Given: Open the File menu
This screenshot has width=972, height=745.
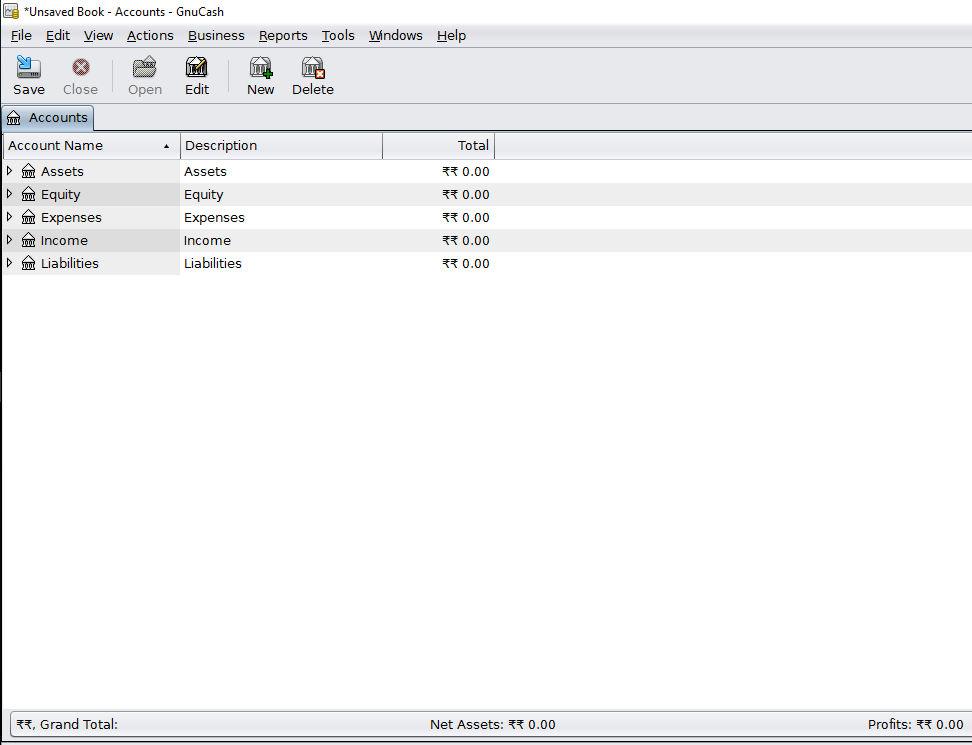Looking at the screenshot, I should pos(21,35).
